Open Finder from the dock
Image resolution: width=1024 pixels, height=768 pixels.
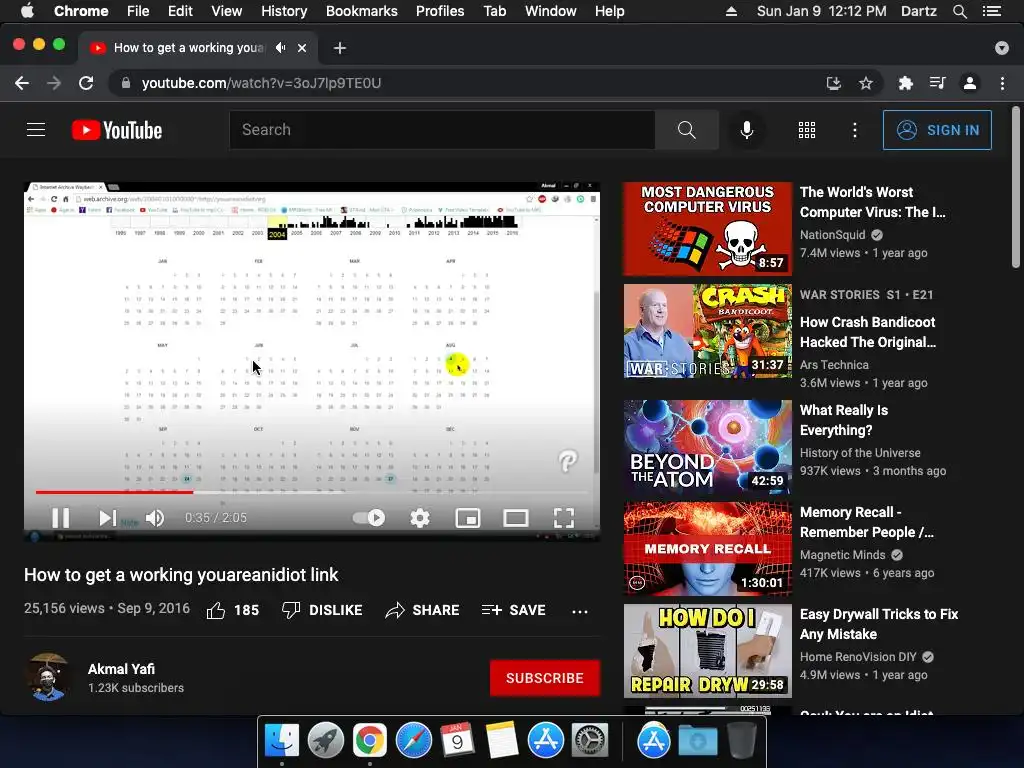pos(282,741)
